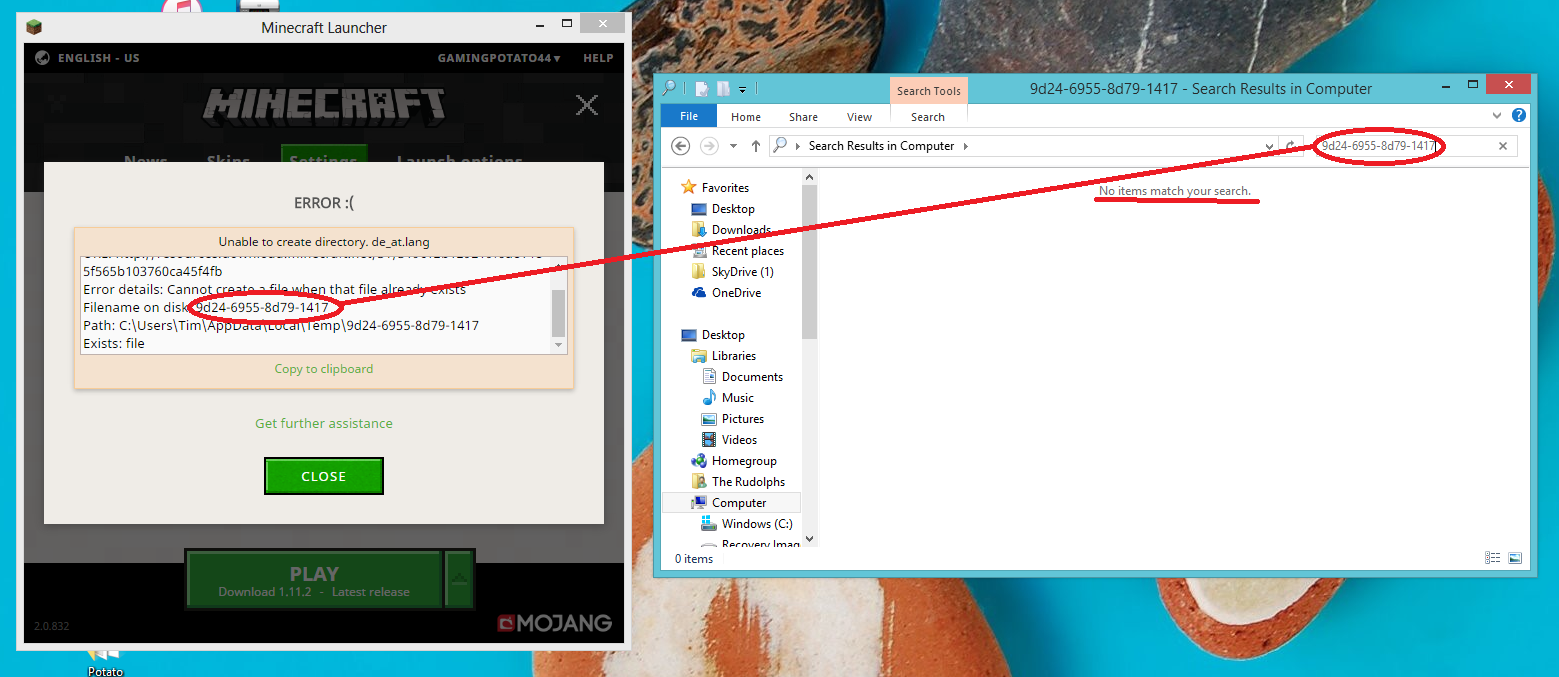Click the globe language icon in Minecraft Launcher
Screen dimensions: 1559x677
pyautogui.click(x=43, y=58)
